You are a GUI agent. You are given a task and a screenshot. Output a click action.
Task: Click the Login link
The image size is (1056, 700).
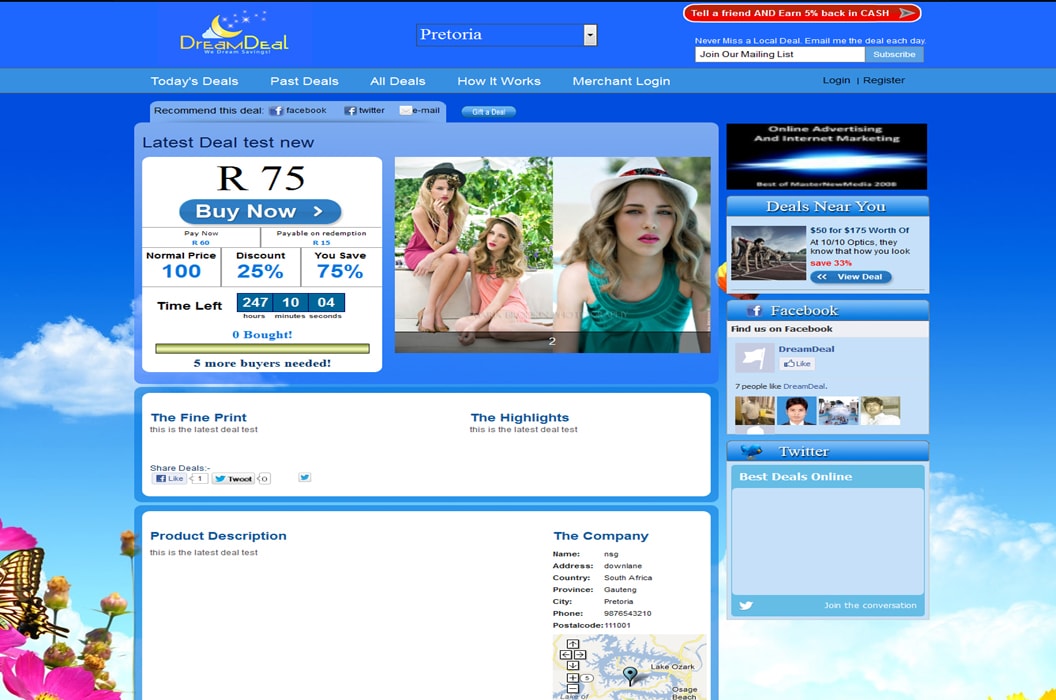pyautogui.click(x=836, y=80)
